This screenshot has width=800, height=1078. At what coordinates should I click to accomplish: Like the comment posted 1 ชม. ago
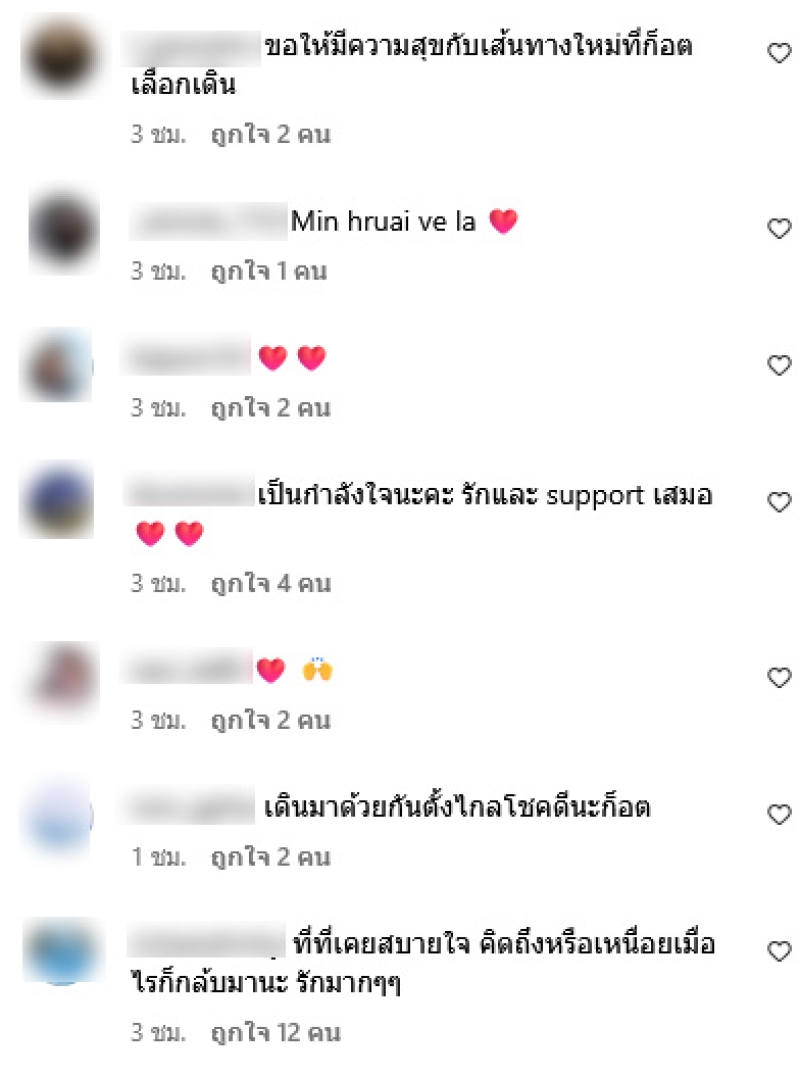(x=779, y=814)
